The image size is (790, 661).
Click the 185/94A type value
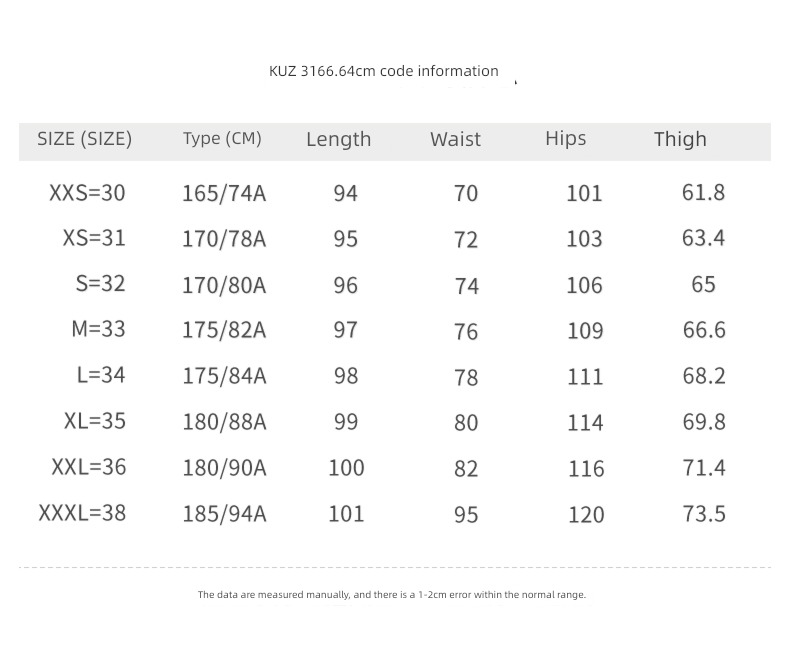click(x=224, y=514)
